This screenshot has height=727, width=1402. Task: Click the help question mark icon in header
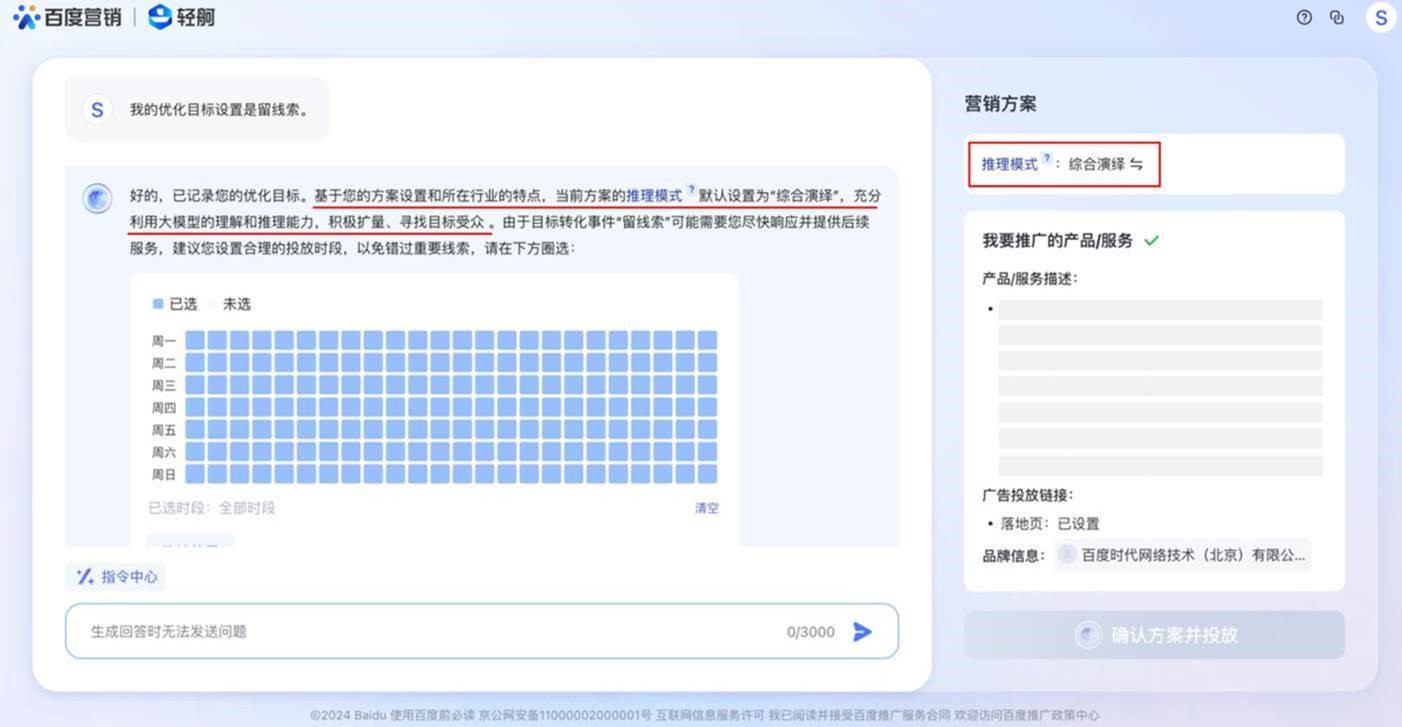[1304, 17]
